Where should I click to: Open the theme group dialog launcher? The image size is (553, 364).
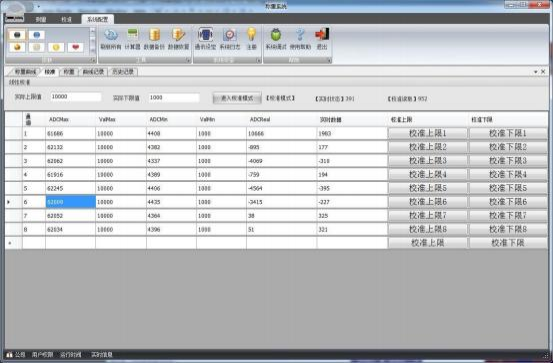coord(93,60)
